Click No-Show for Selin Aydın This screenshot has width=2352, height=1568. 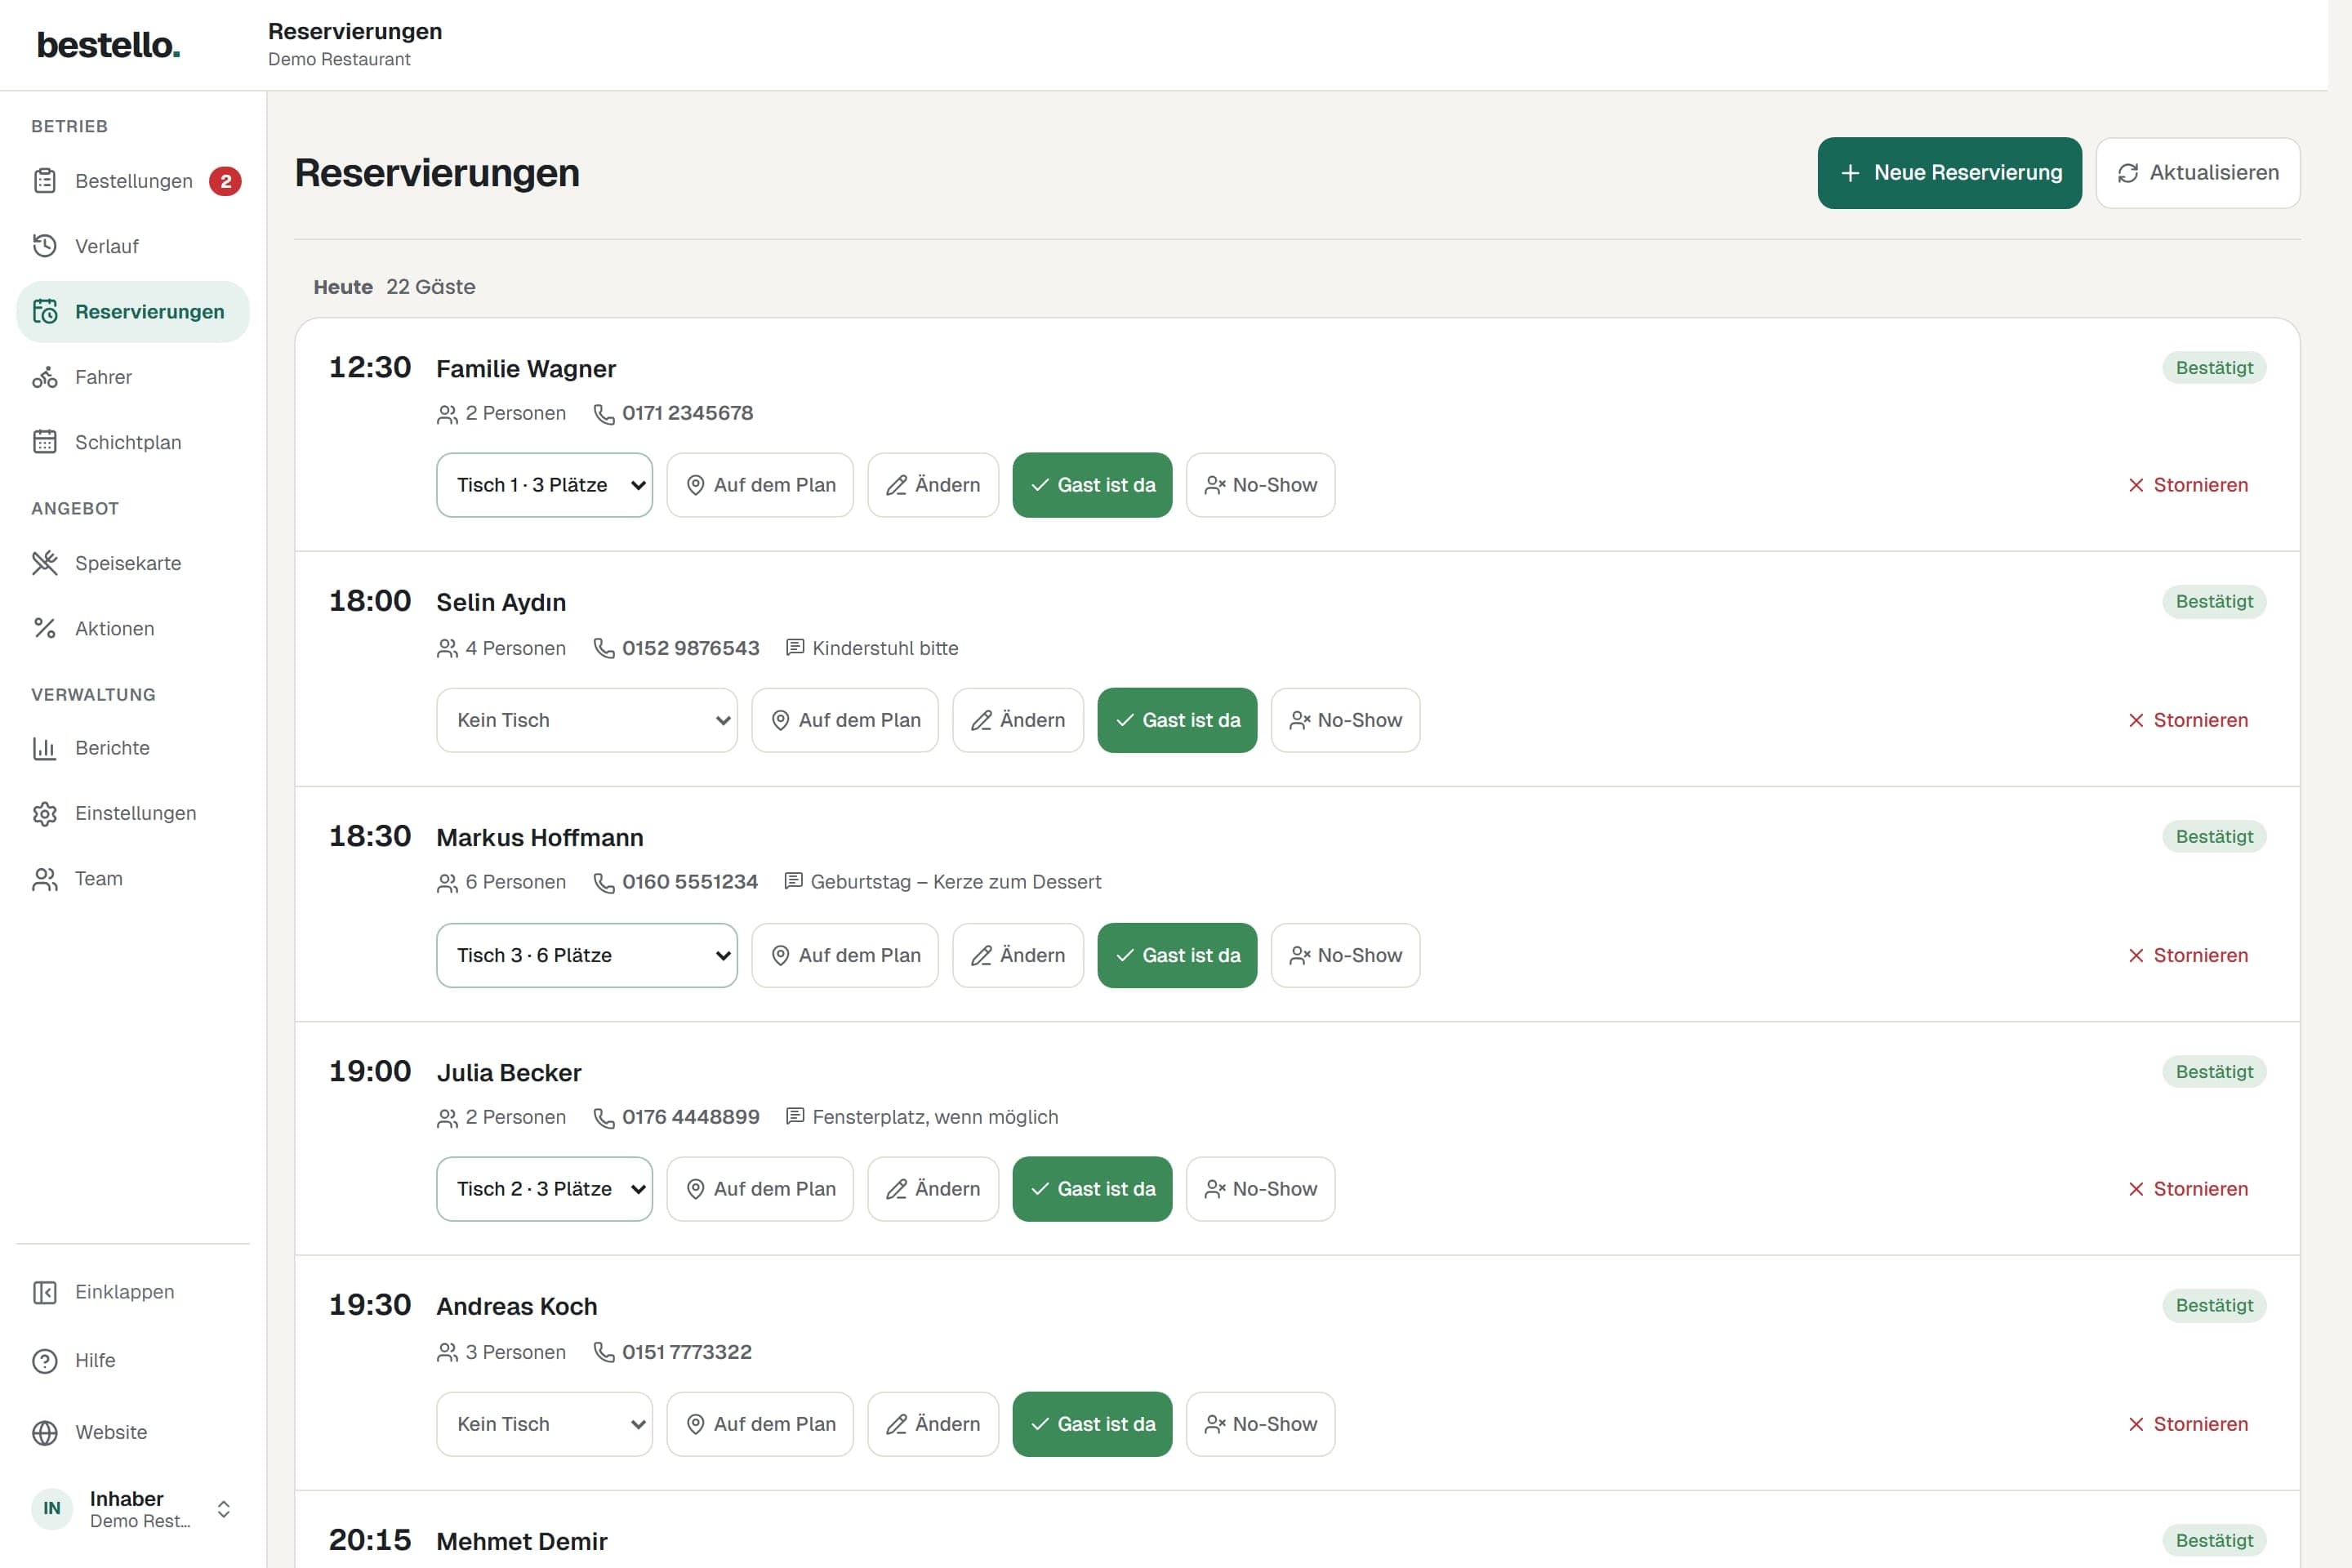[1345, 720]
